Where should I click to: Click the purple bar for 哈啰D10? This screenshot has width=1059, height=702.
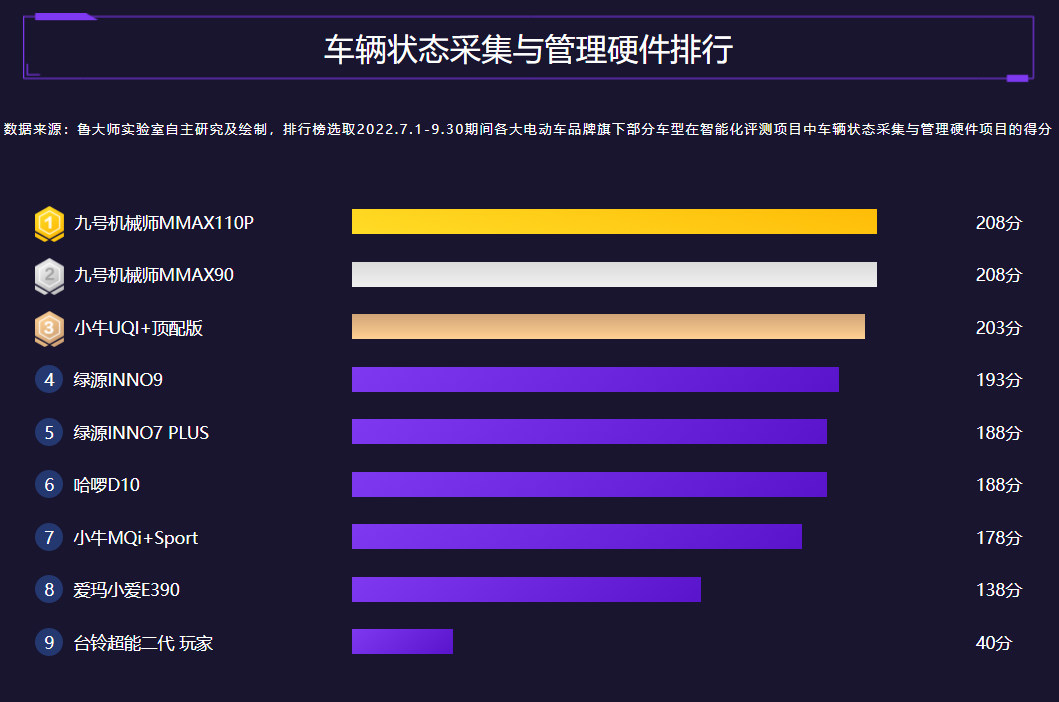(590, 484)
